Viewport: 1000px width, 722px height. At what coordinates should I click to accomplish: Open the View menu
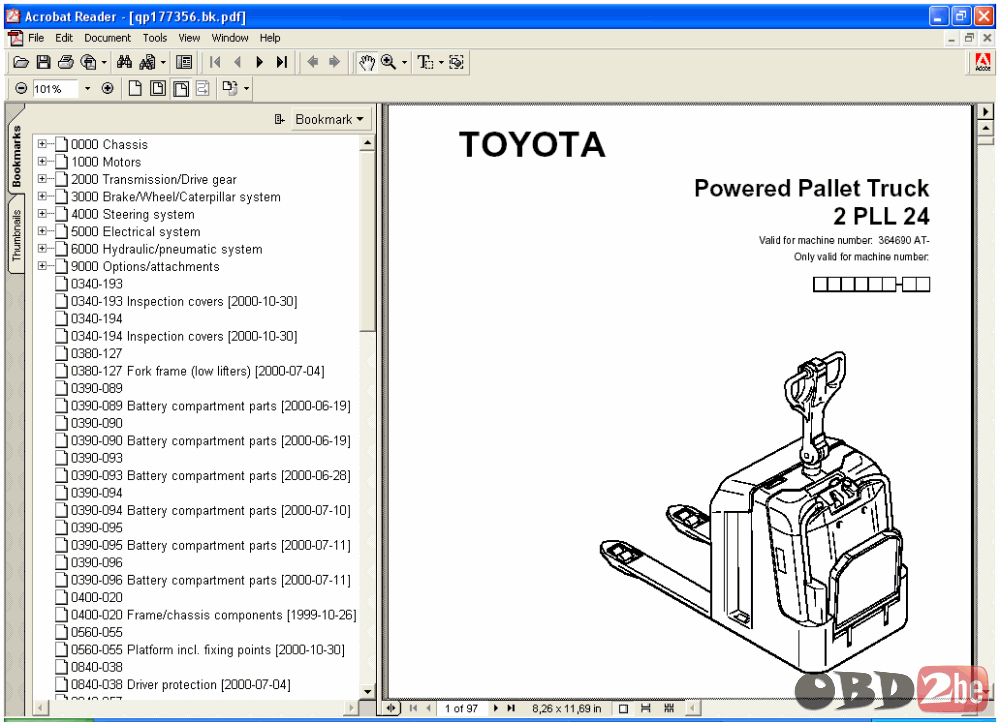coord(189,38)
